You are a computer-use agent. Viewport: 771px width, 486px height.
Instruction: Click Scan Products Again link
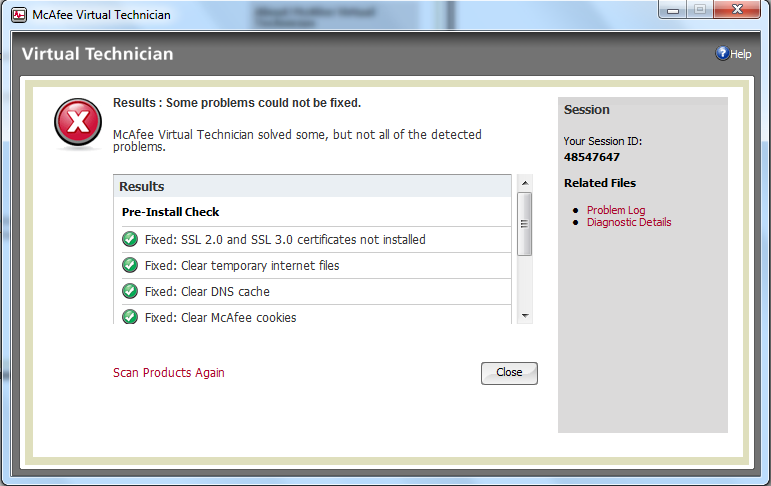[169, 372]
